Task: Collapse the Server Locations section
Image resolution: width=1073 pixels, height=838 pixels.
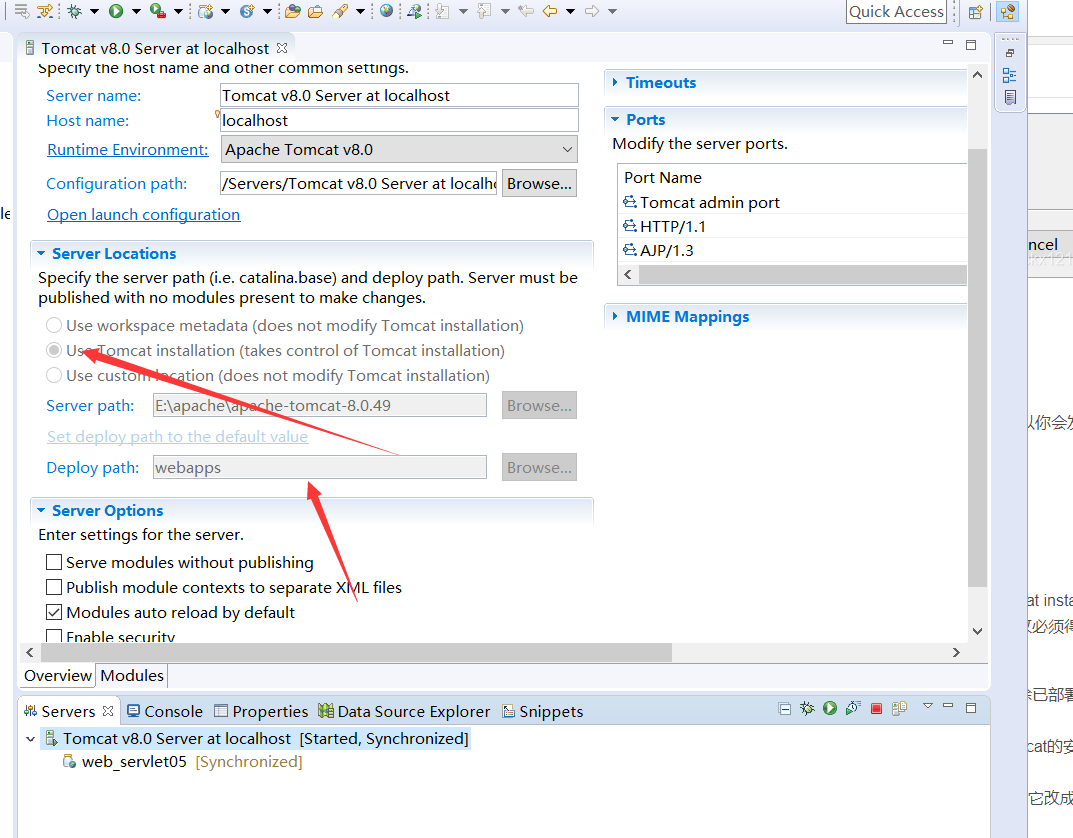Action: 41,253
